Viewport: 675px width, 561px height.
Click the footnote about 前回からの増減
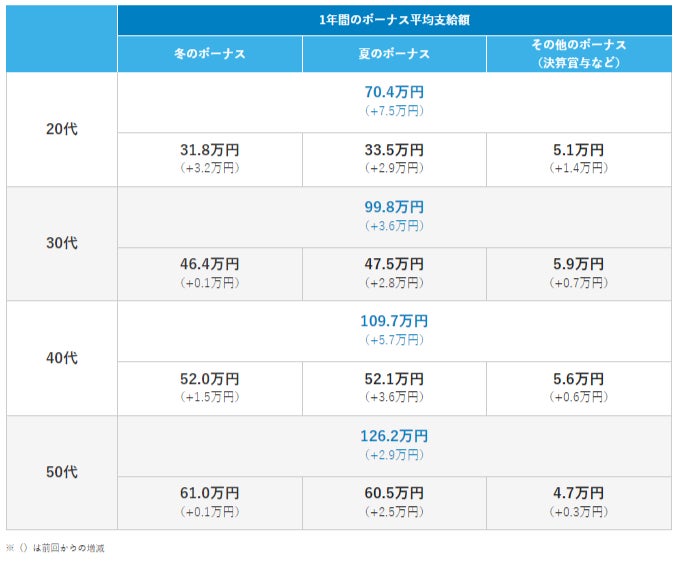56,548
